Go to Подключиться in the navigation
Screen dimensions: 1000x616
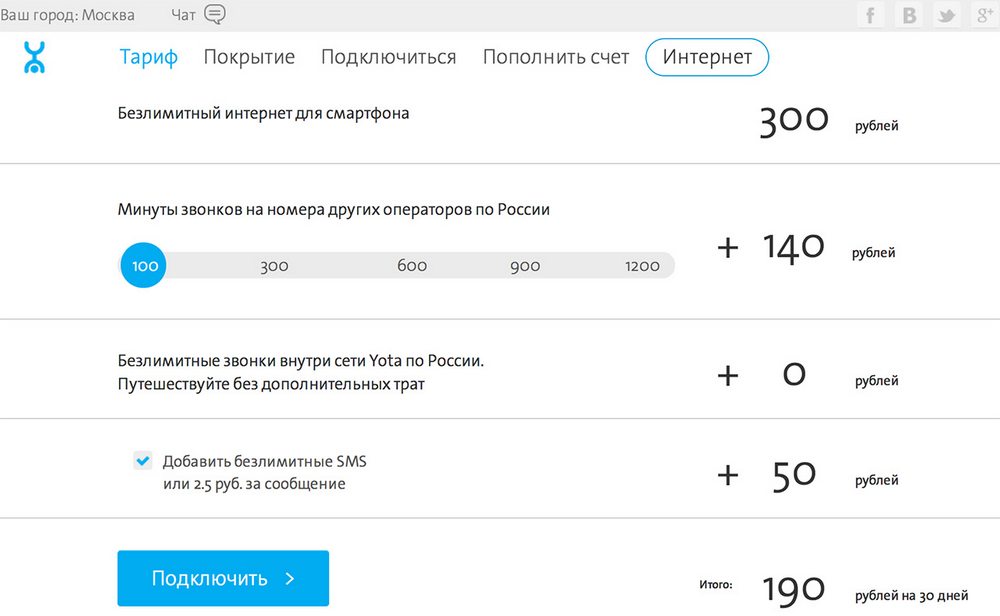tap(388, 57)
